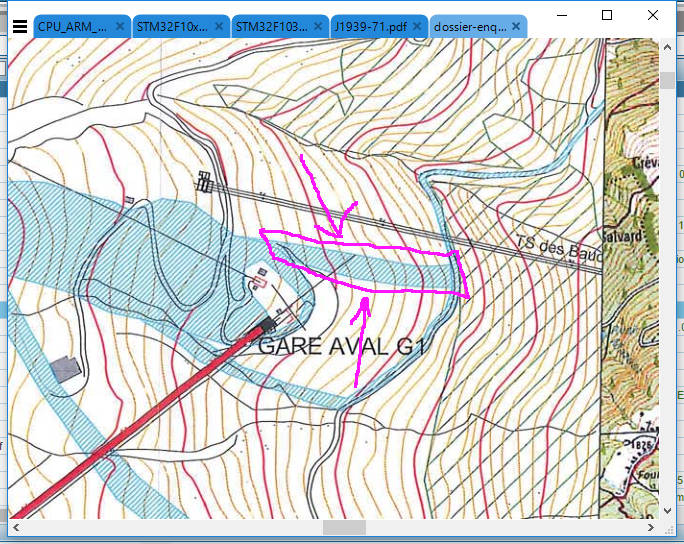Close the CPU_ARM tab
Image resolution: width=684 pixels, height=544 pixels.
coord(120,27)
